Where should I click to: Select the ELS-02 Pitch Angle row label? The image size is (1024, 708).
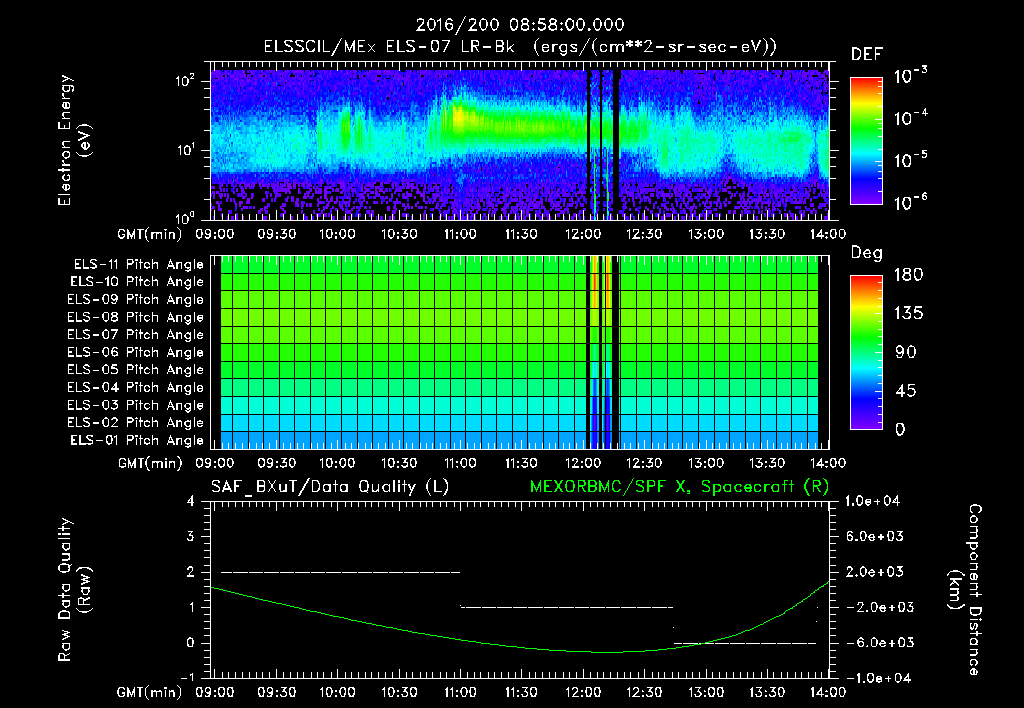point(136,423)
